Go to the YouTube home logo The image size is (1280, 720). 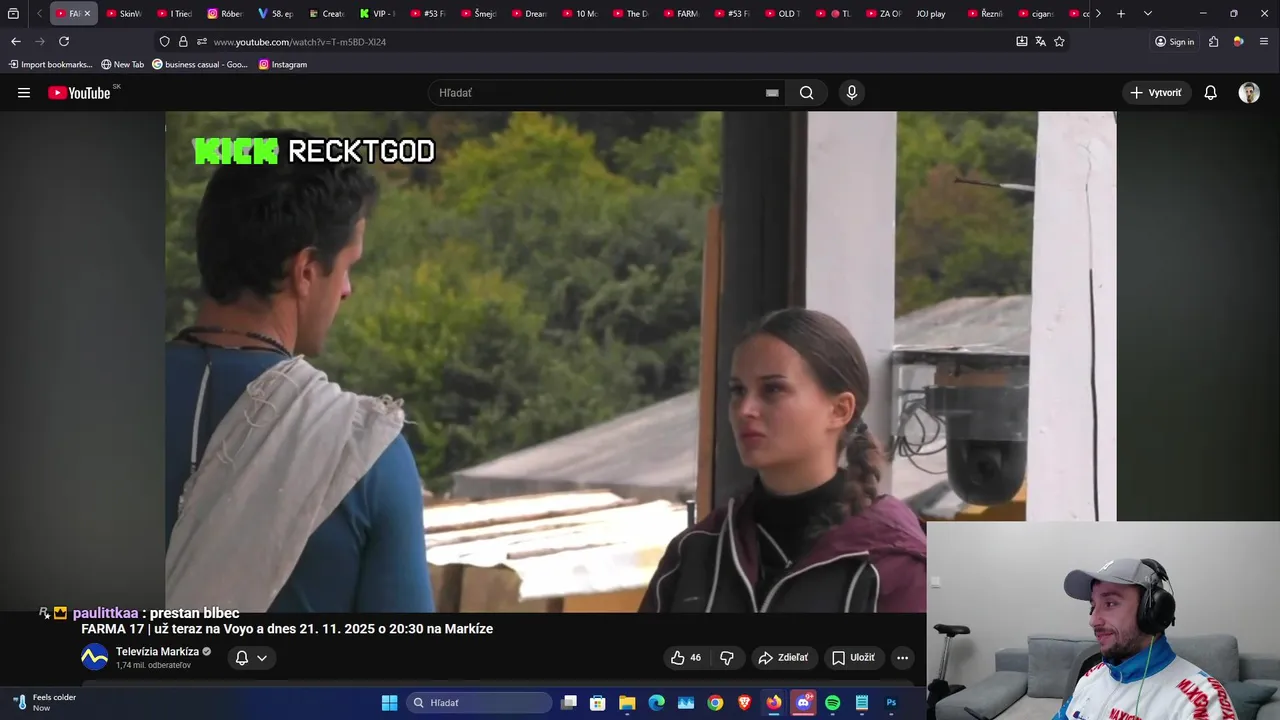point(79,93)
